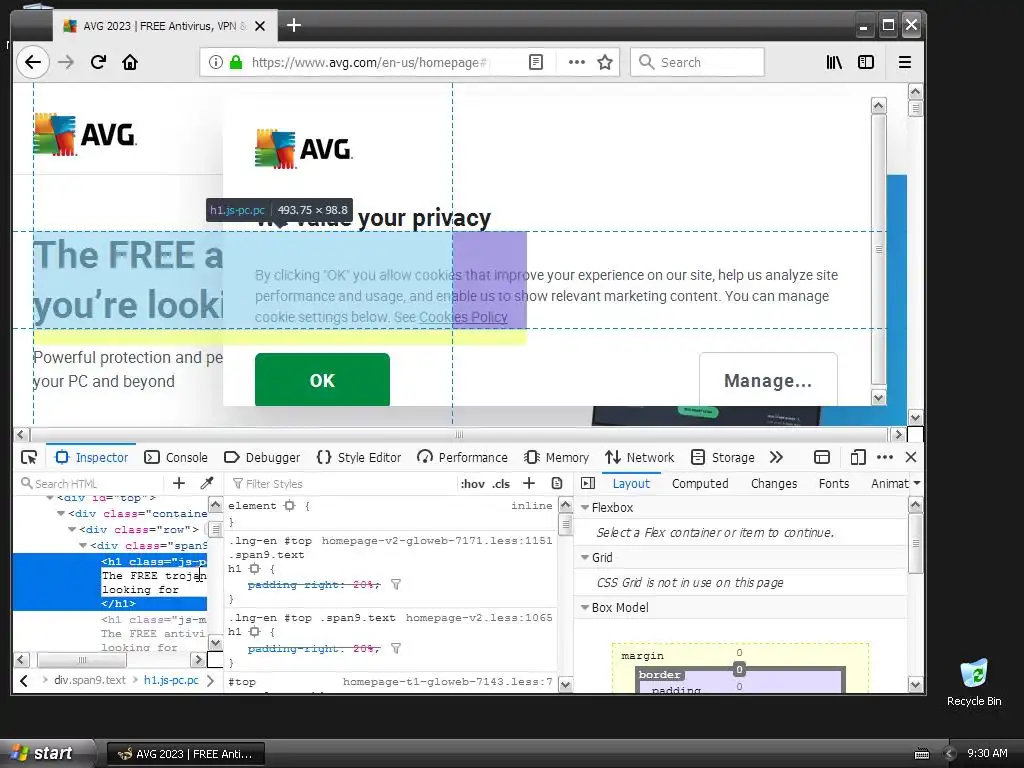Open homepage-v2.less:1065 source link

[x=479, y=618]
